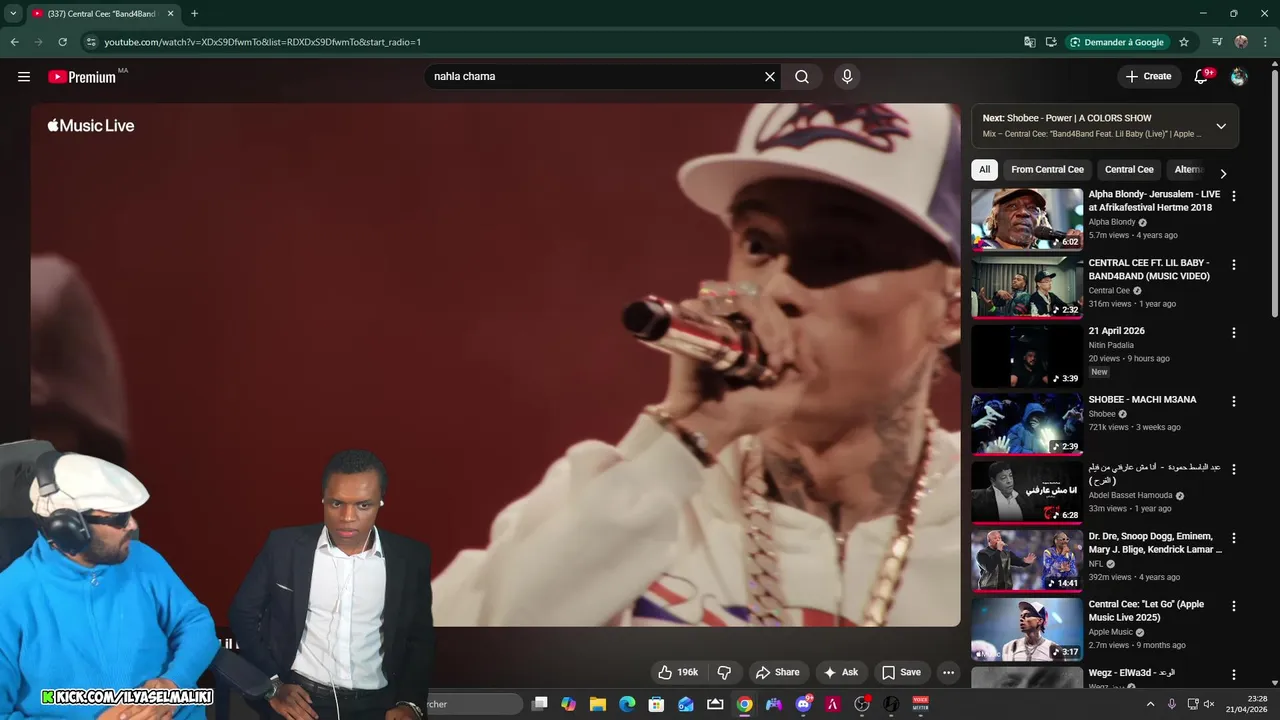The image size is (1280, 720).
Task: Open options for Central Cee Let Go
Action: coord(1233,606)
